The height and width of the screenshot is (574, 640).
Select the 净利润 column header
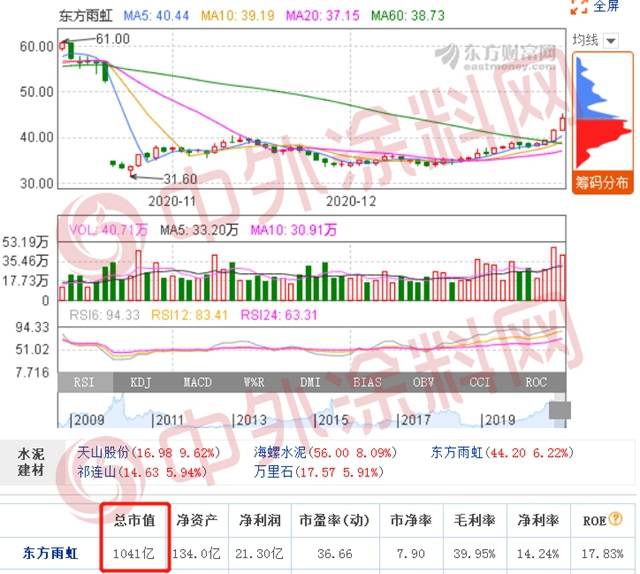(x=260, y=521)
